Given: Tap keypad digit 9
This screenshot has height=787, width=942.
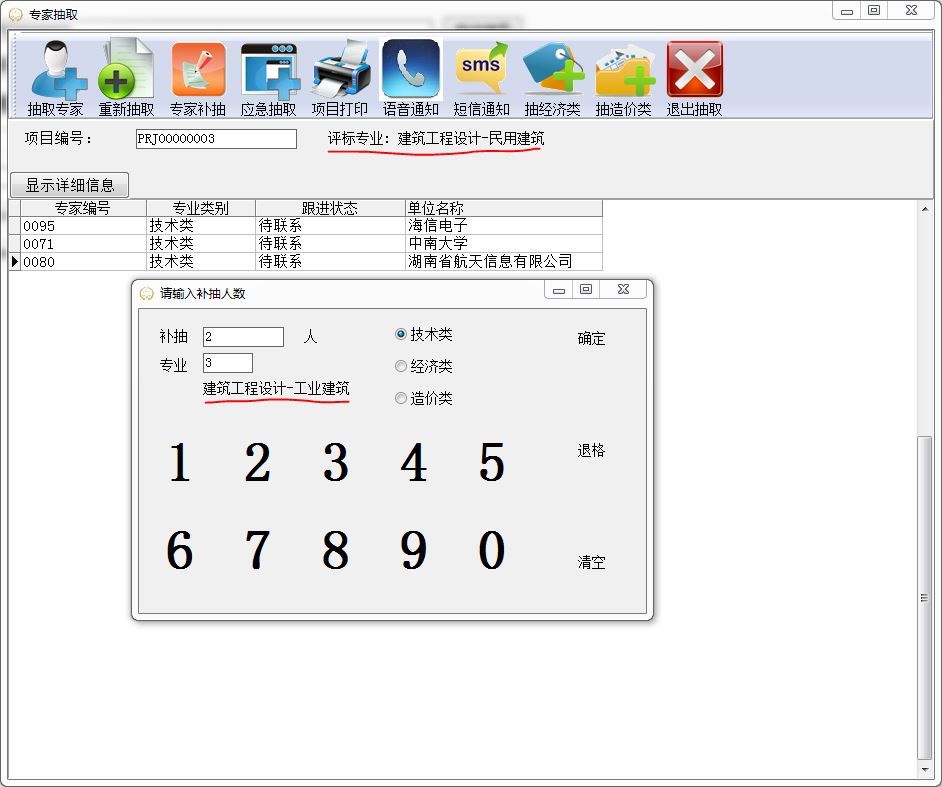Looking at the screenshot, I should (413, 550).
